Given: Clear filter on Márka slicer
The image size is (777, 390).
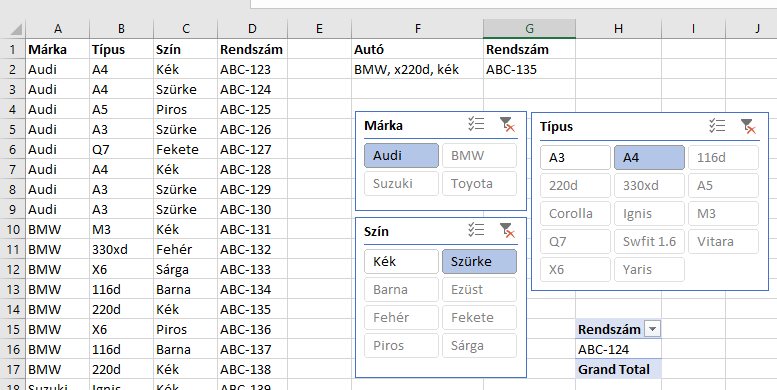Looking at the screenshot, I should [507, 124].
